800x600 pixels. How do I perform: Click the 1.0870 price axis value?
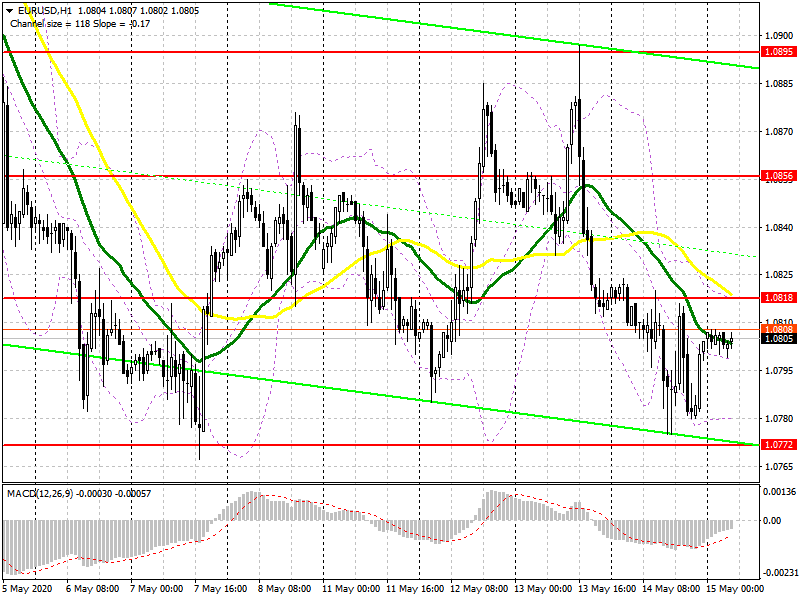780,132
